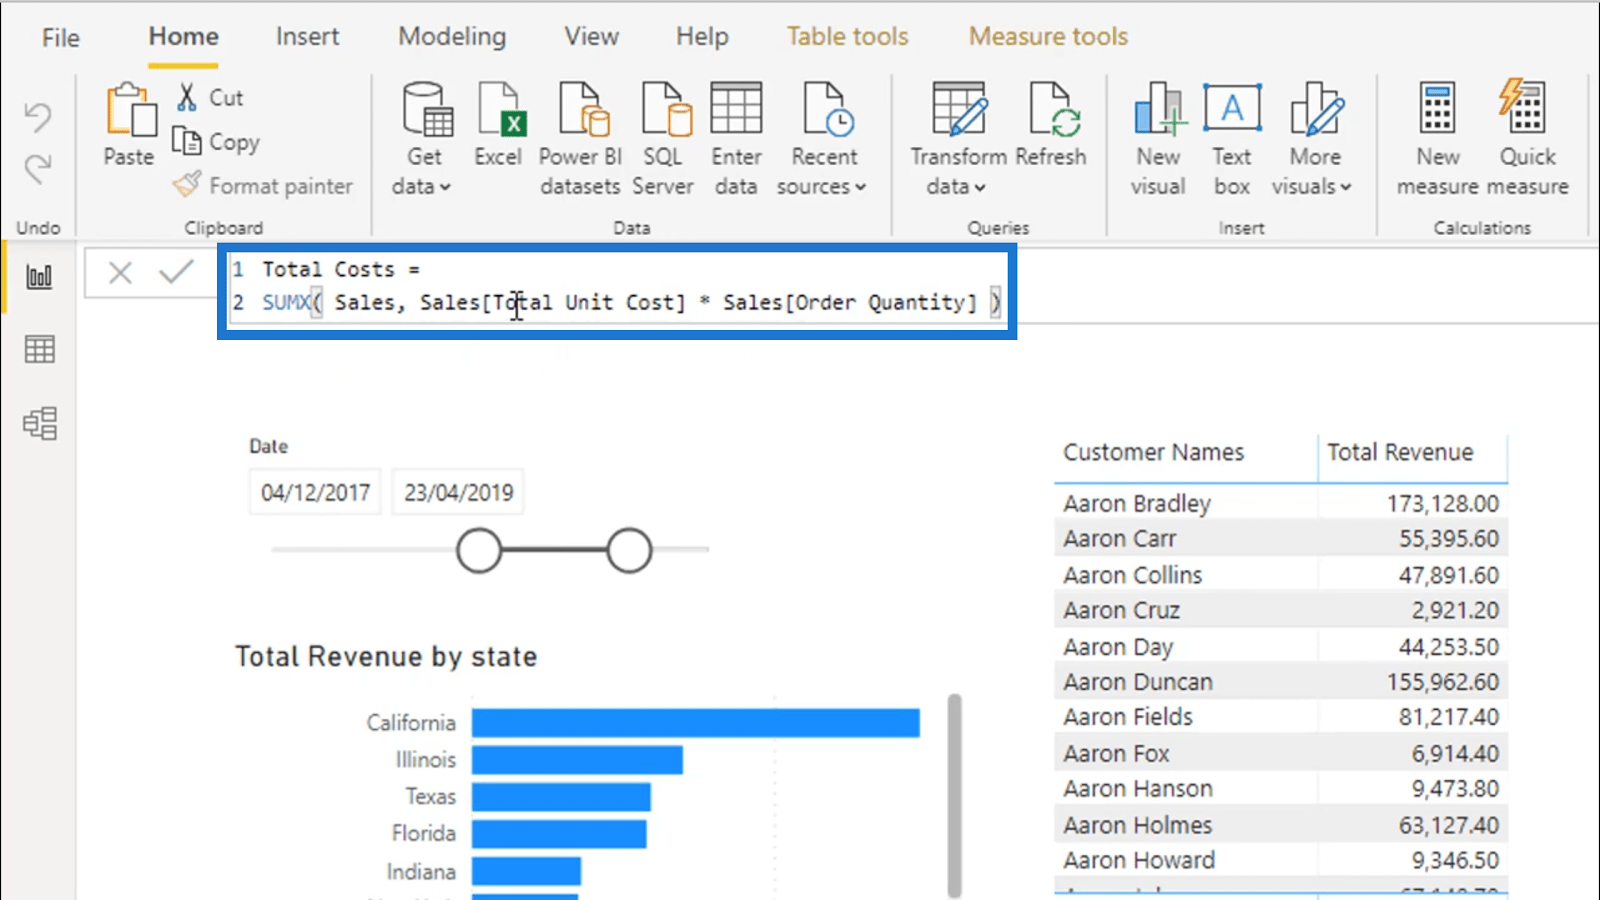Select the Aaron Carr row
Viewport: 1600px width, 900px height.
click(x=1281, y=539)
